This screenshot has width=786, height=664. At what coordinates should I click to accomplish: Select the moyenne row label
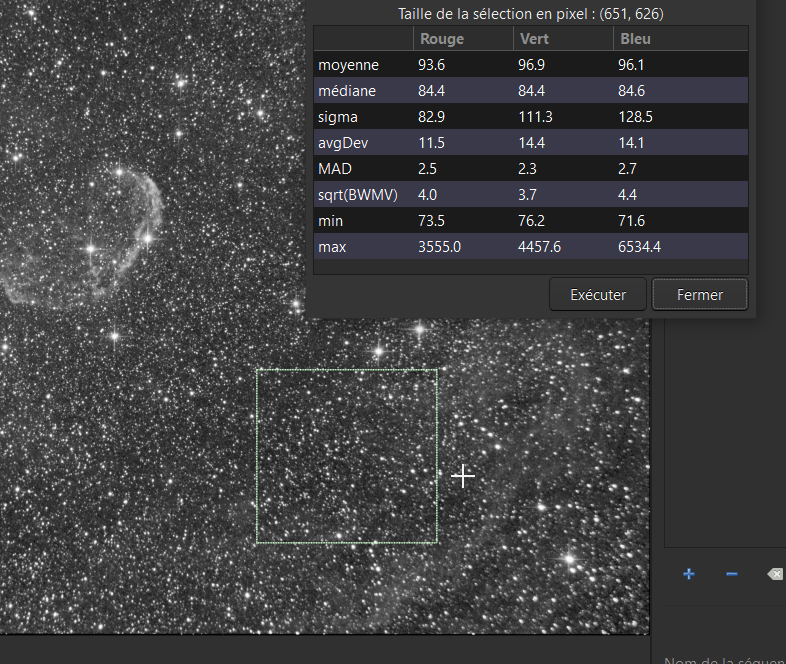(x=348, y=65)
